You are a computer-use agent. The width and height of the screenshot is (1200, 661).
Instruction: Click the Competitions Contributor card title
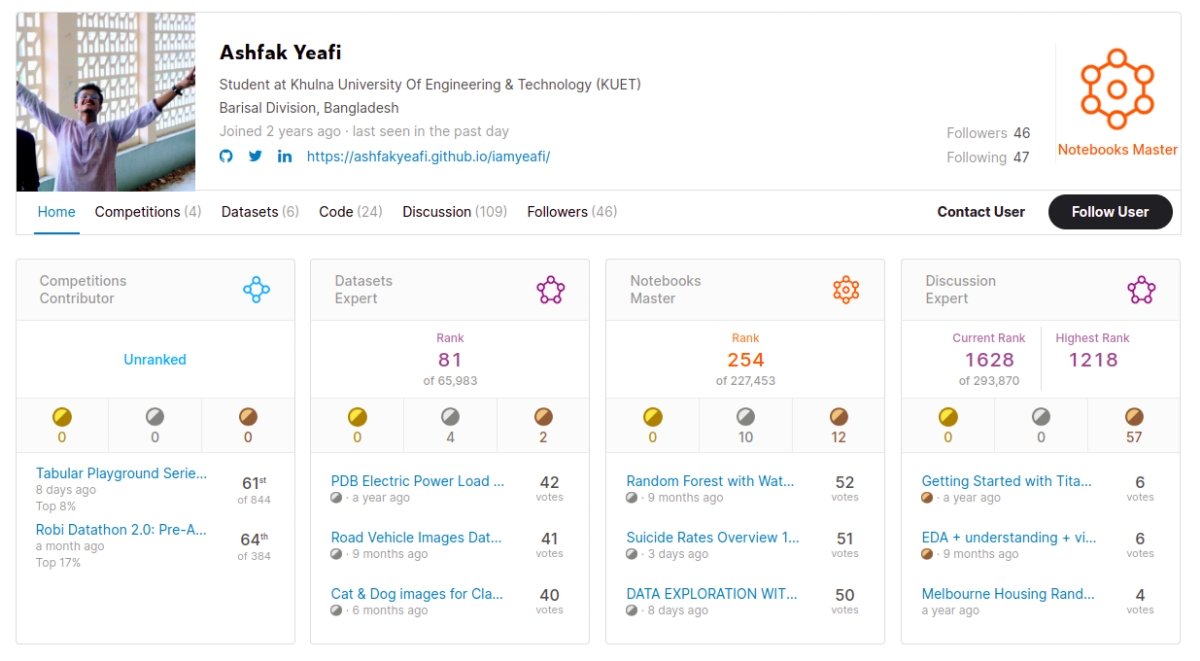click(83, 290)
